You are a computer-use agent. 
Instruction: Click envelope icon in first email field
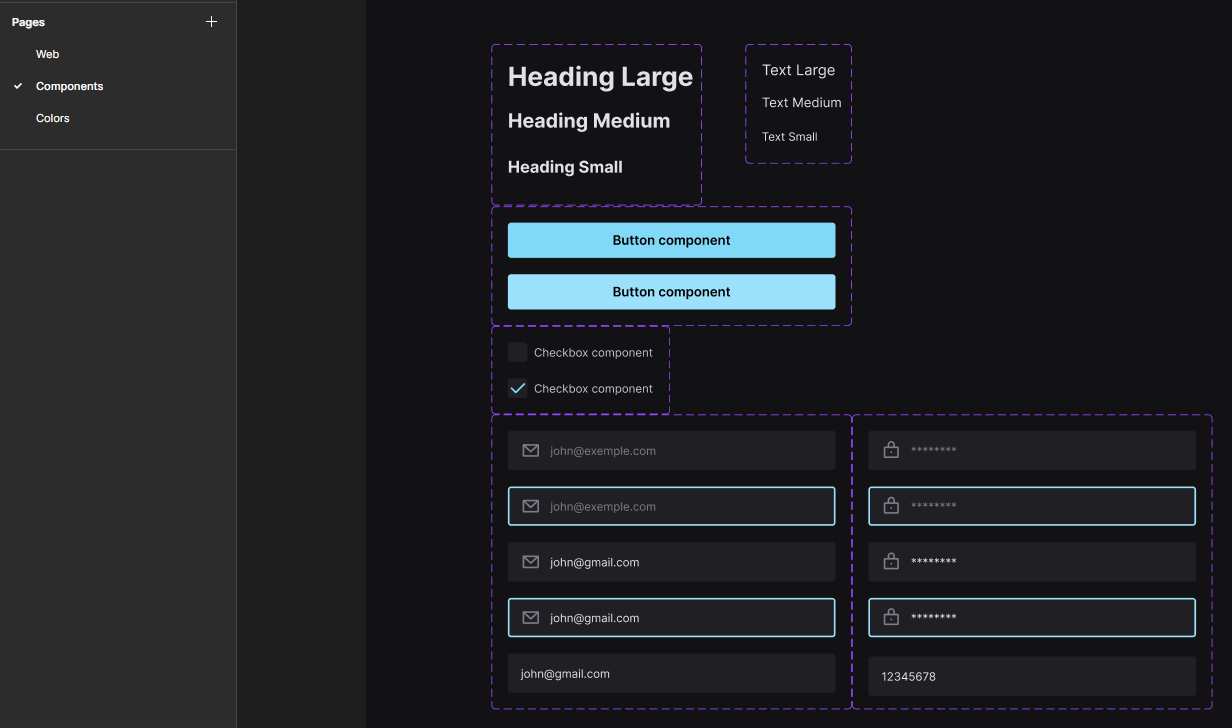pos(531,451)
